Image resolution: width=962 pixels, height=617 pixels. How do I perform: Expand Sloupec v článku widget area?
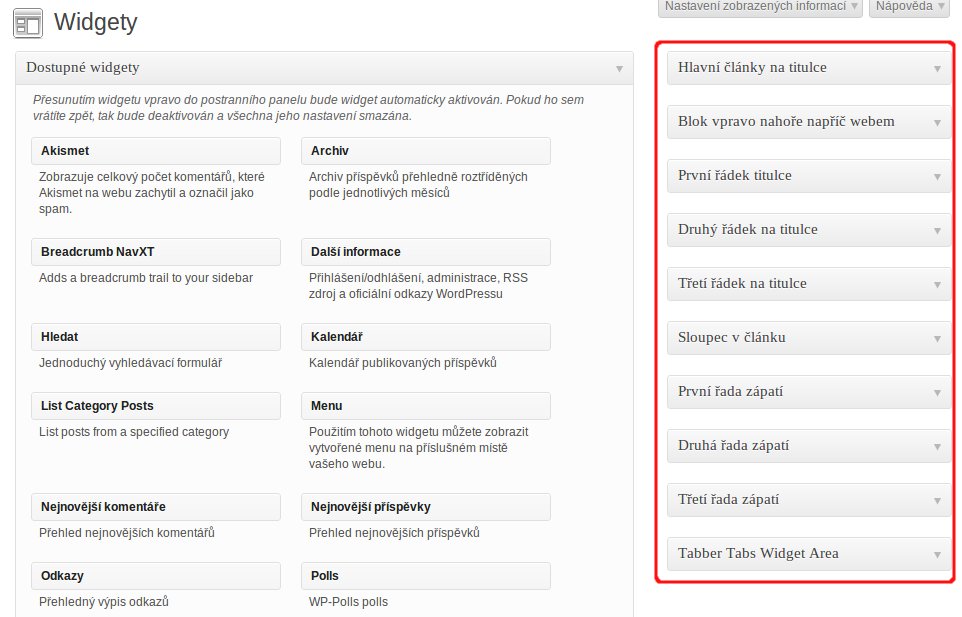[x=937, y=339]
